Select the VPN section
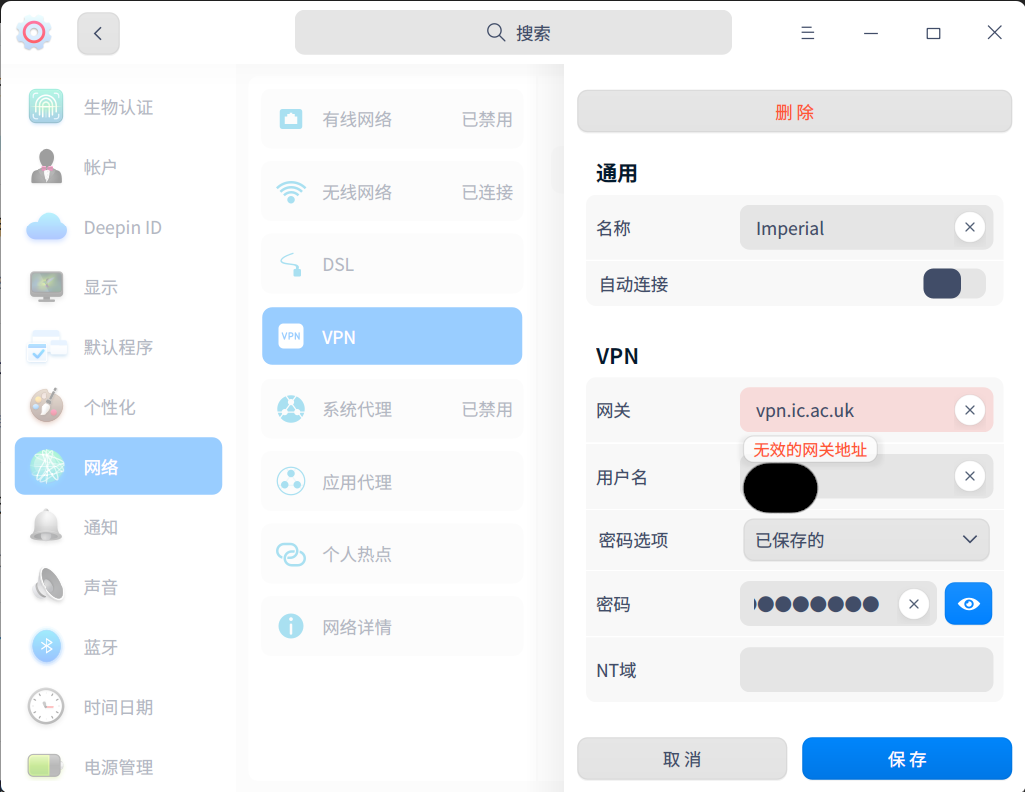Viewport: 1025px width, 792px height. pyautogui.click(x=392, y=337)
